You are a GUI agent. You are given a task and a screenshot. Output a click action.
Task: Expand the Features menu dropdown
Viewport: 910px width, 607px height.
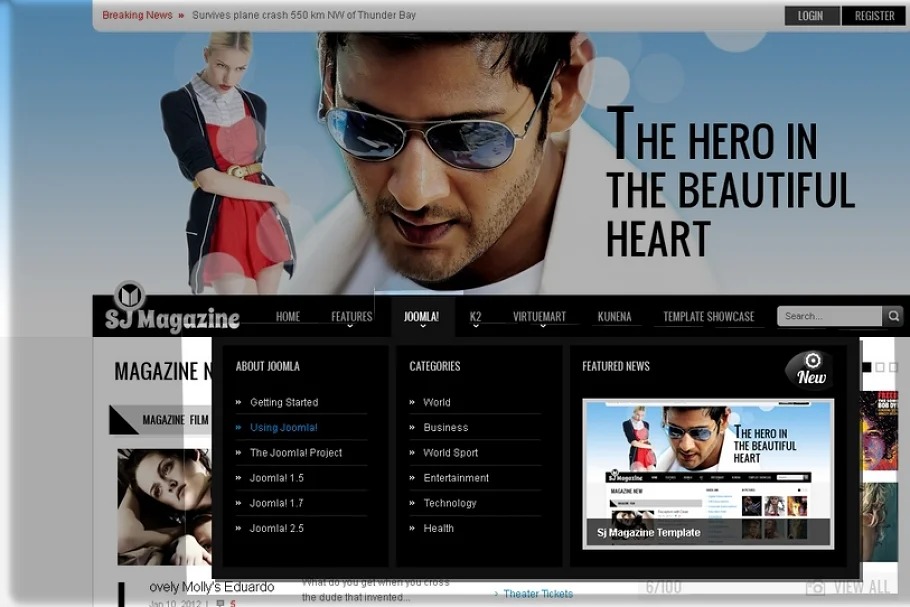coord(351,317)
